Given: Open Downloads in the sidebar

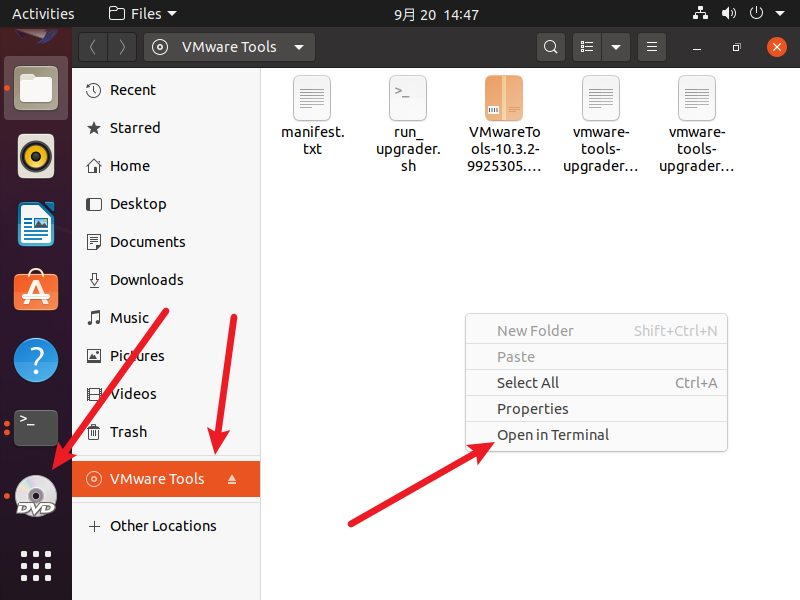Looking at the screenshot, I should [x=166, y=280].
